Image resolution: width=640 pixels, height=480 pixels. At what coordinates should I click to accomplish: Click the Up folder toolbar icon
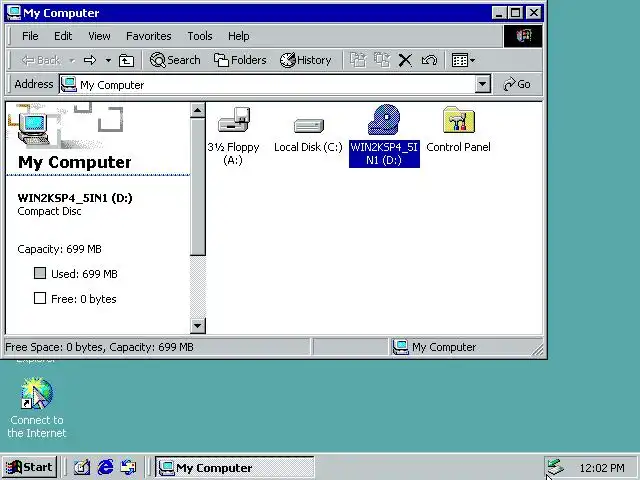click(126, 60)
